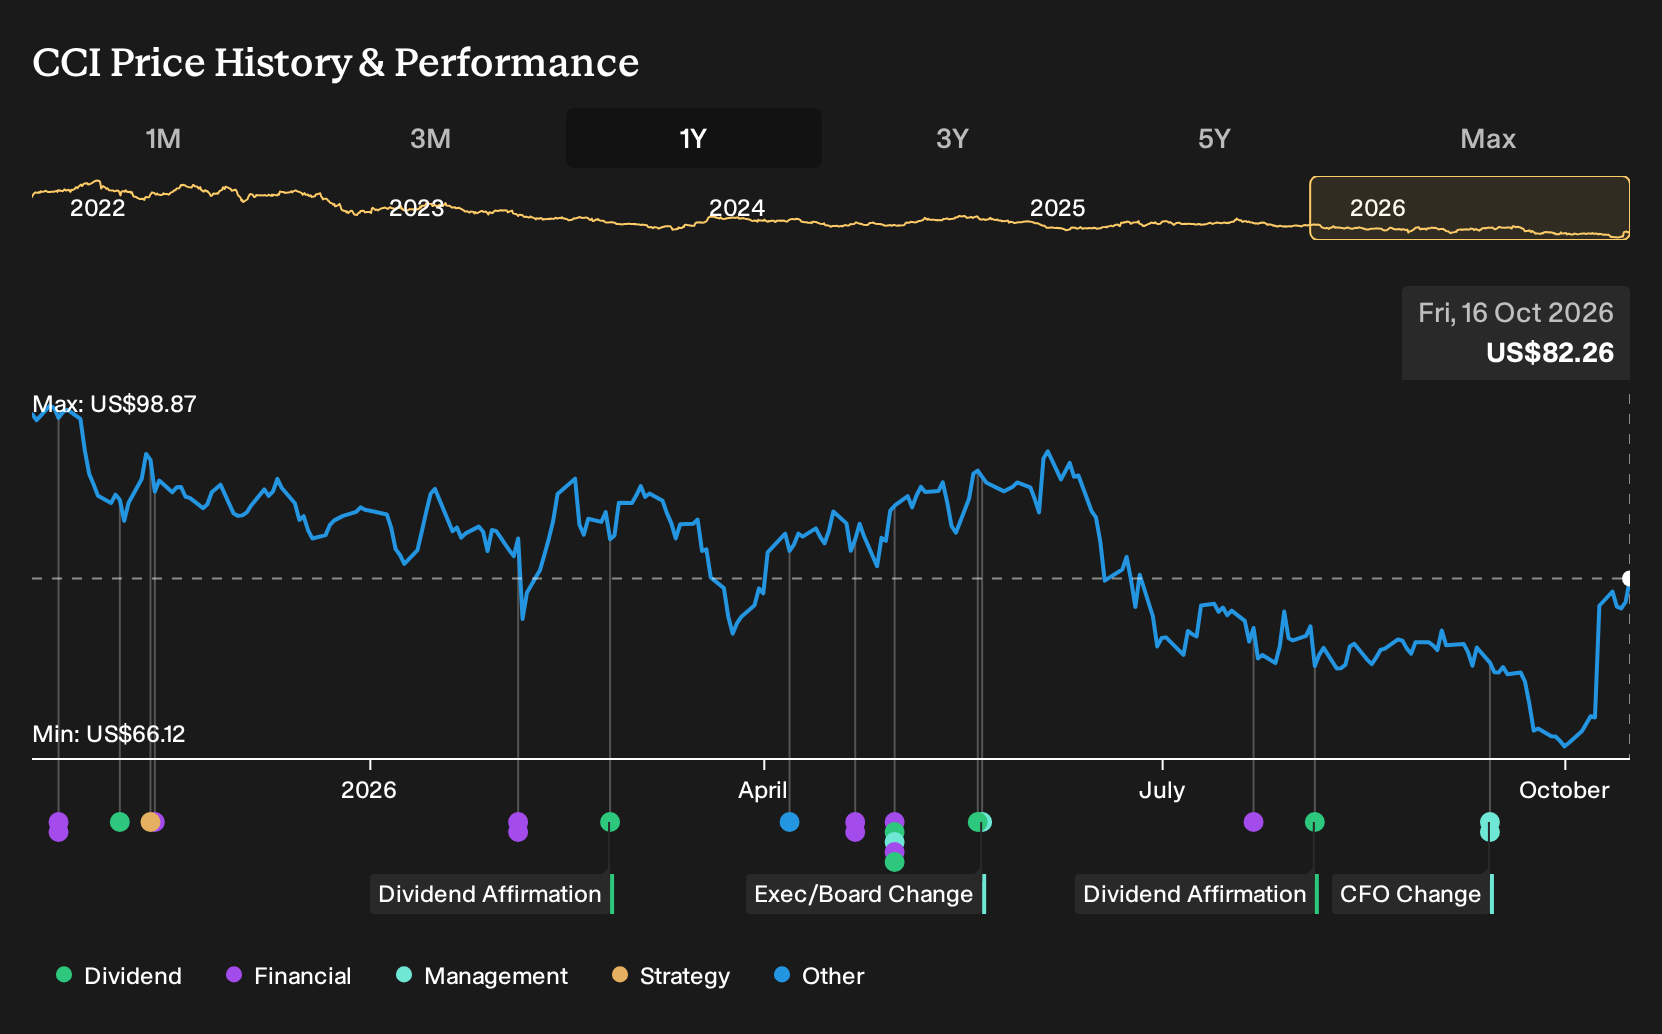Select the "Fri, 16 Oct 2026" tooltip date
This screenshot has width=1662, height=1034.
click(1516, 313)
